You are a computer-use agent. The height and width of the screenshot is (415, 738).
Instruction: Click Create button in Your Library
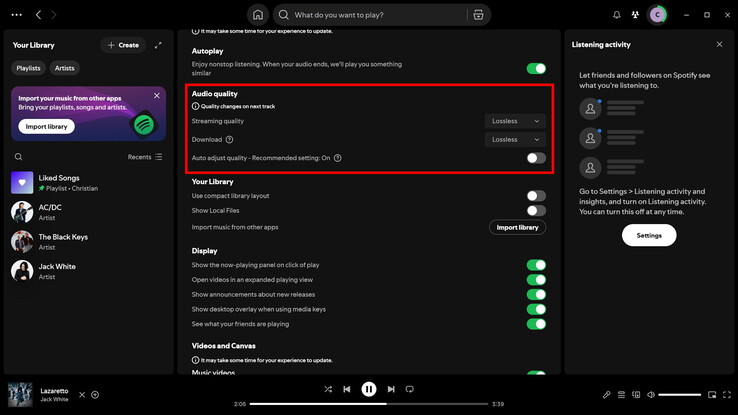point(123,45)
